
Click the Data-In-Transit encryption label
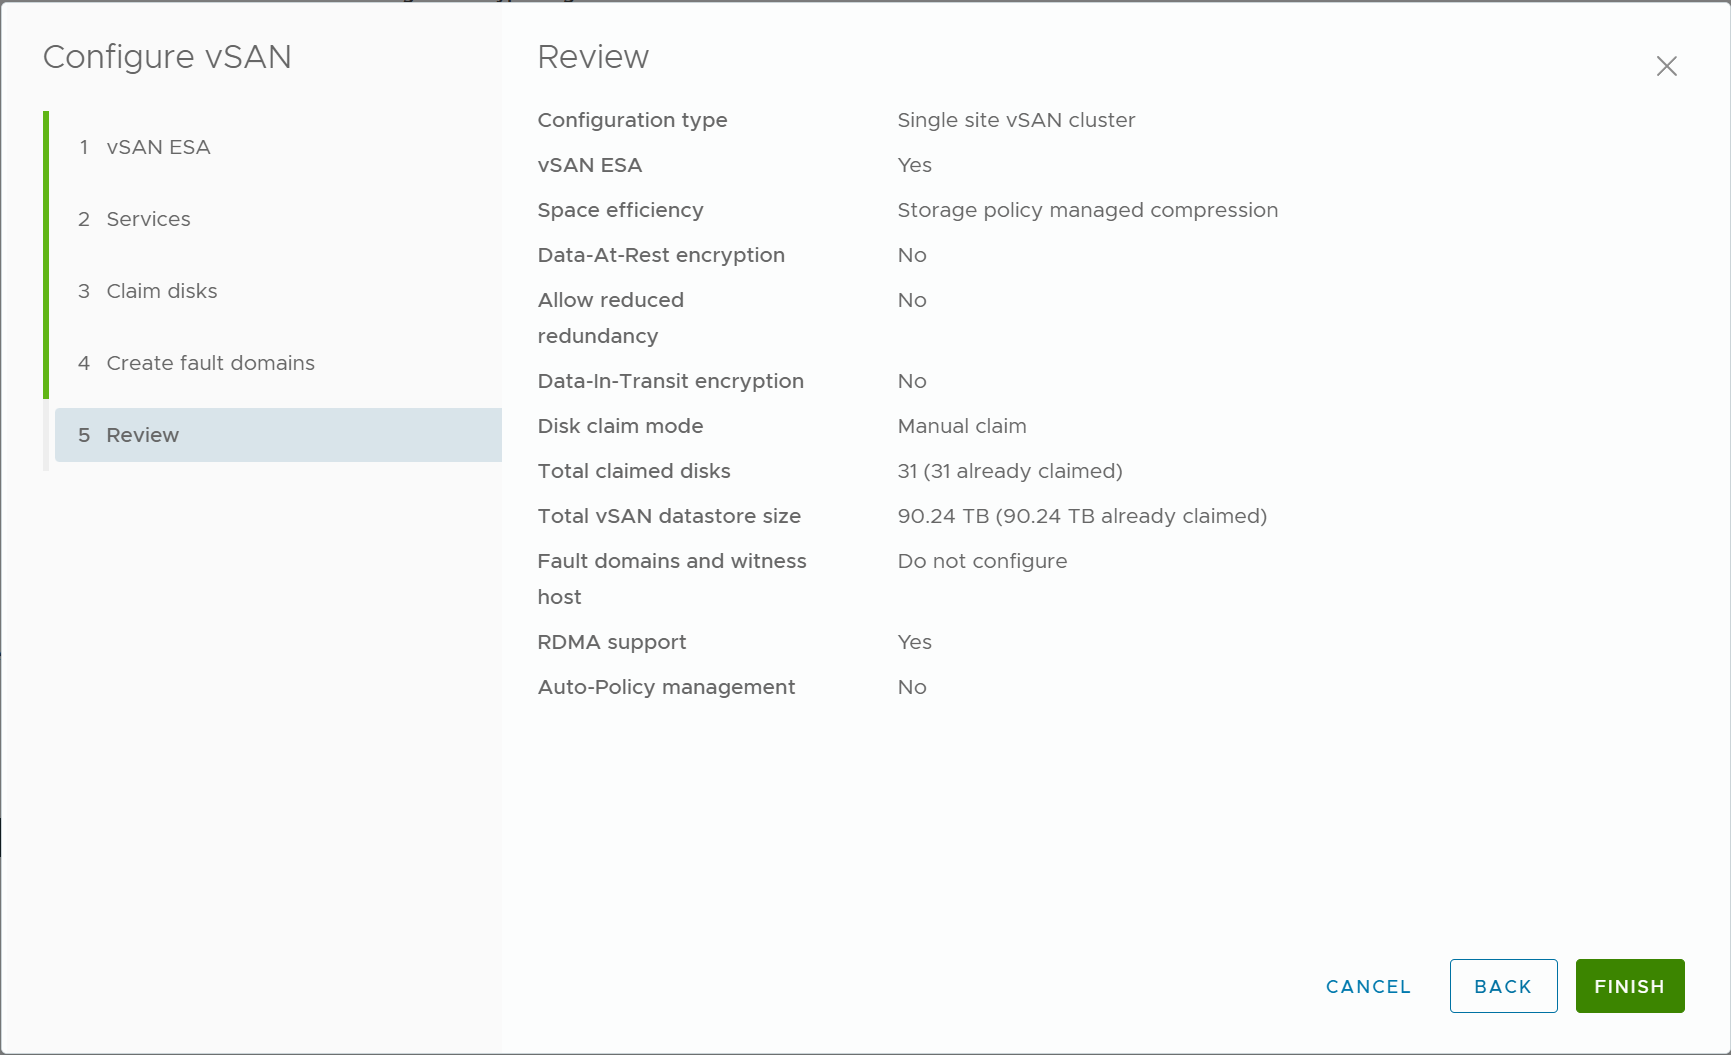670,381
